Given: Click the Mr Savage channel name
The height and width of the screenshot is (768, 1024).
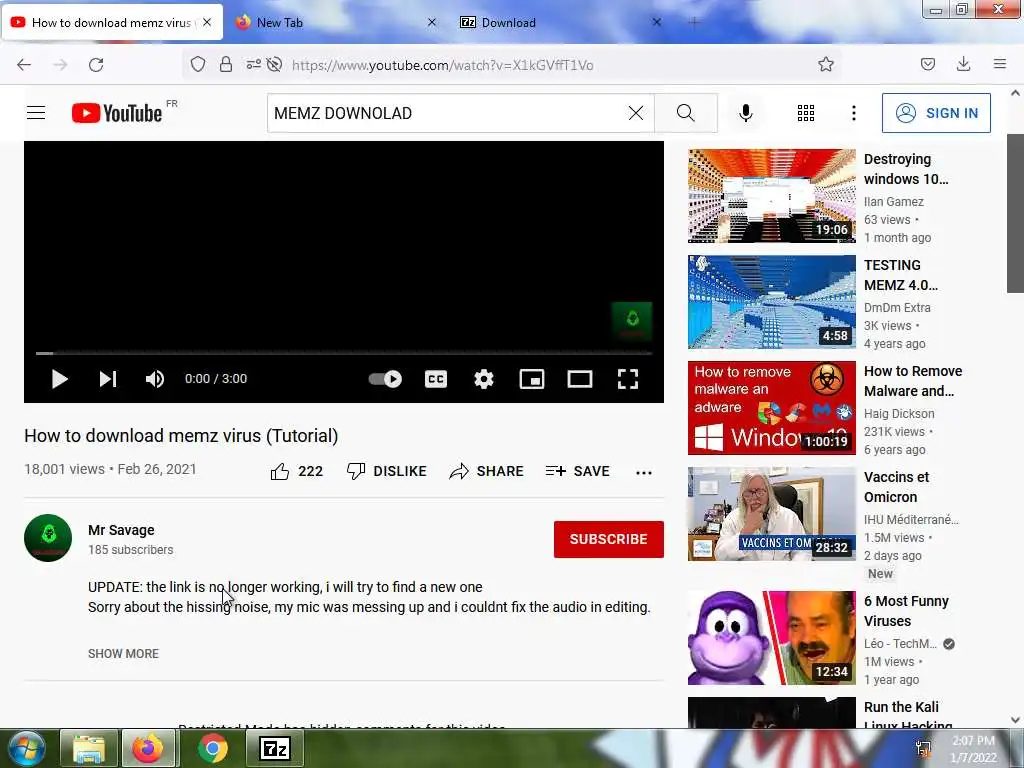Looking at the screenshot, I should (121, 530).
